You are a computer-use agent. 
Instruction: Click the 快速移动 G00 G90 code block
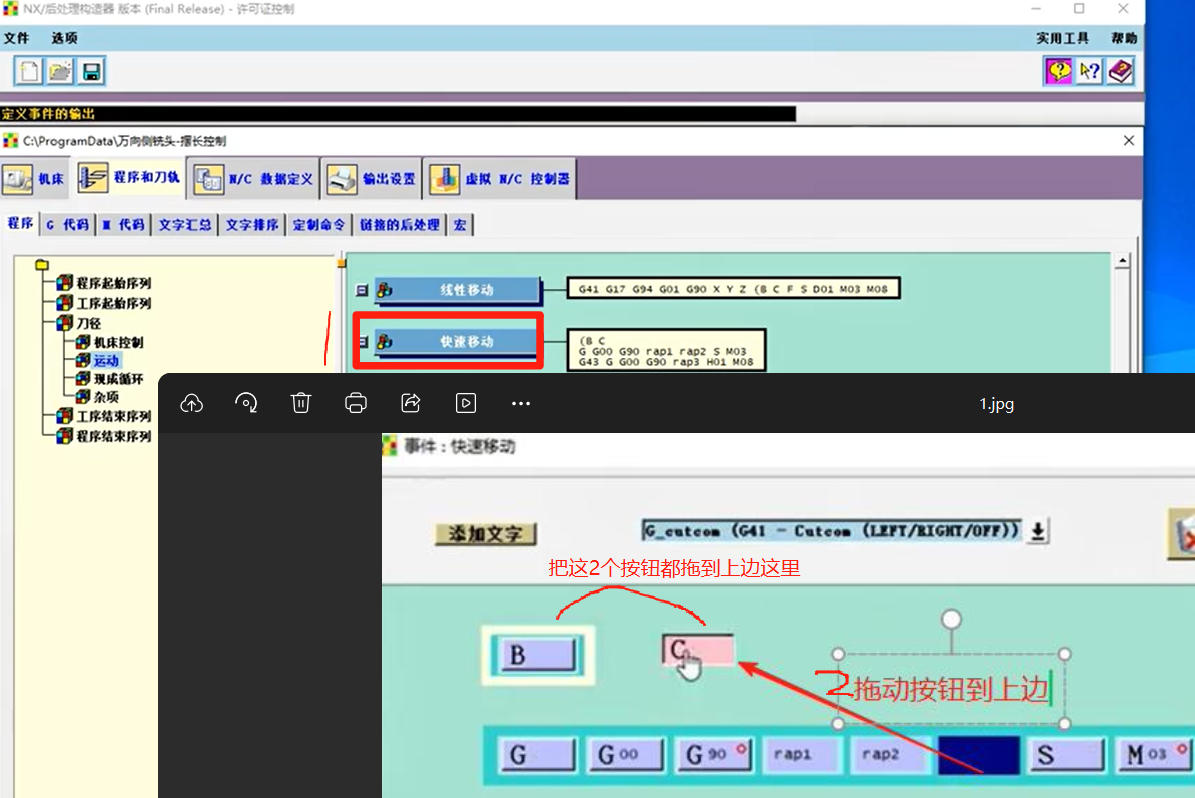pos(666,350)
